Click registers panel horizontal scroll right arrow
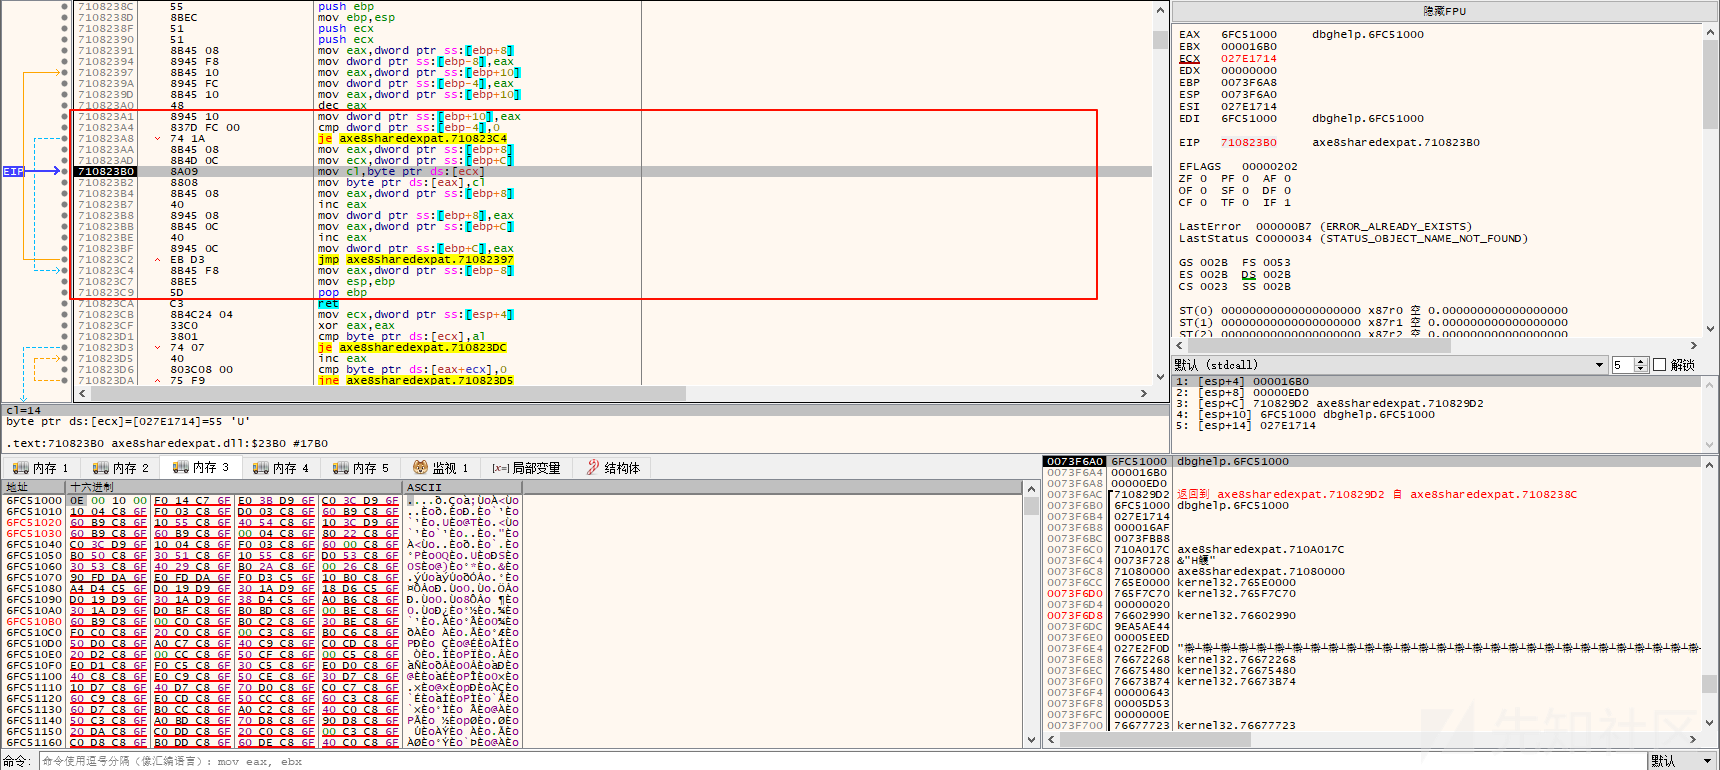1720x770 pixels. point(1694,345)
